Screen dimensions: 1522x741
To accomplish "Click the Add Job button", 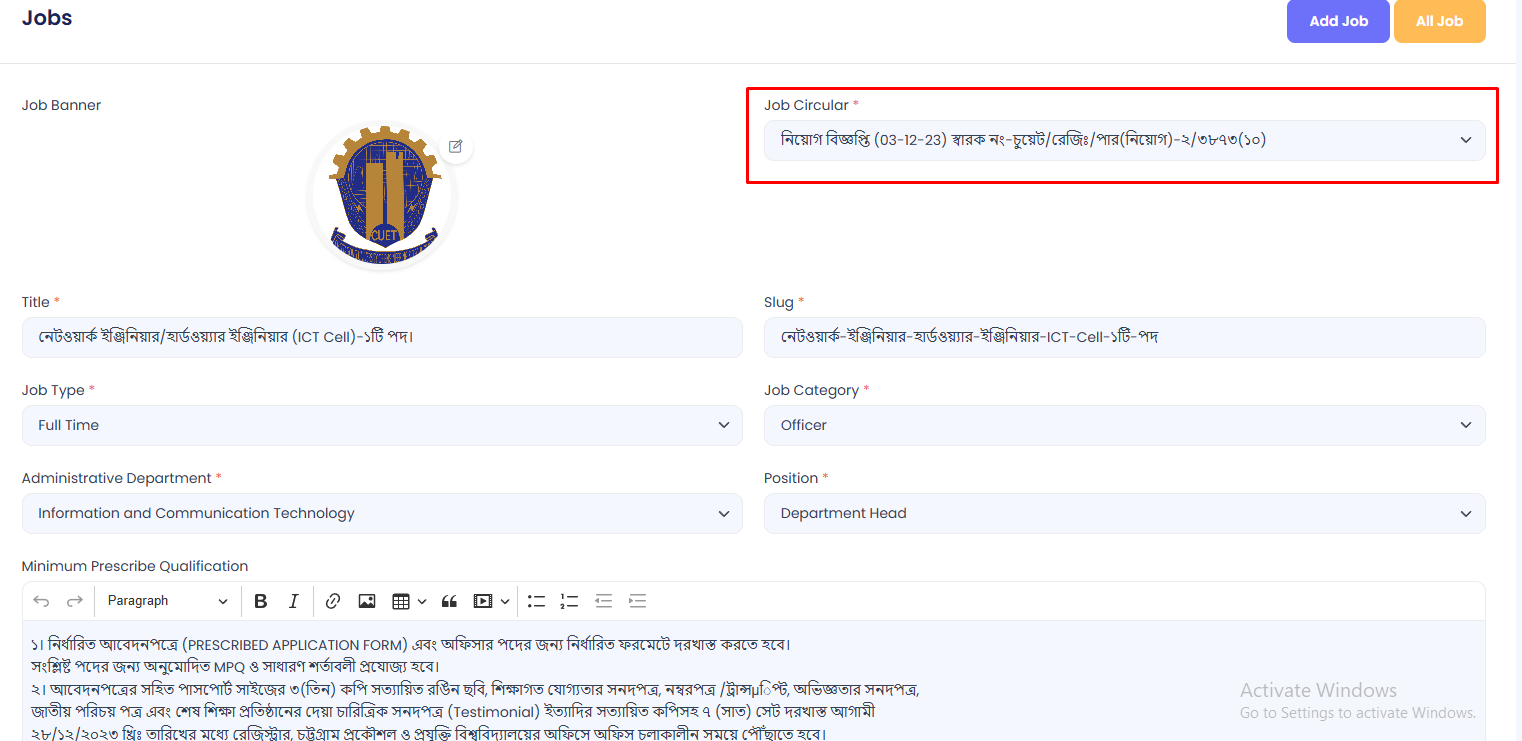I will pos(1338,21).
